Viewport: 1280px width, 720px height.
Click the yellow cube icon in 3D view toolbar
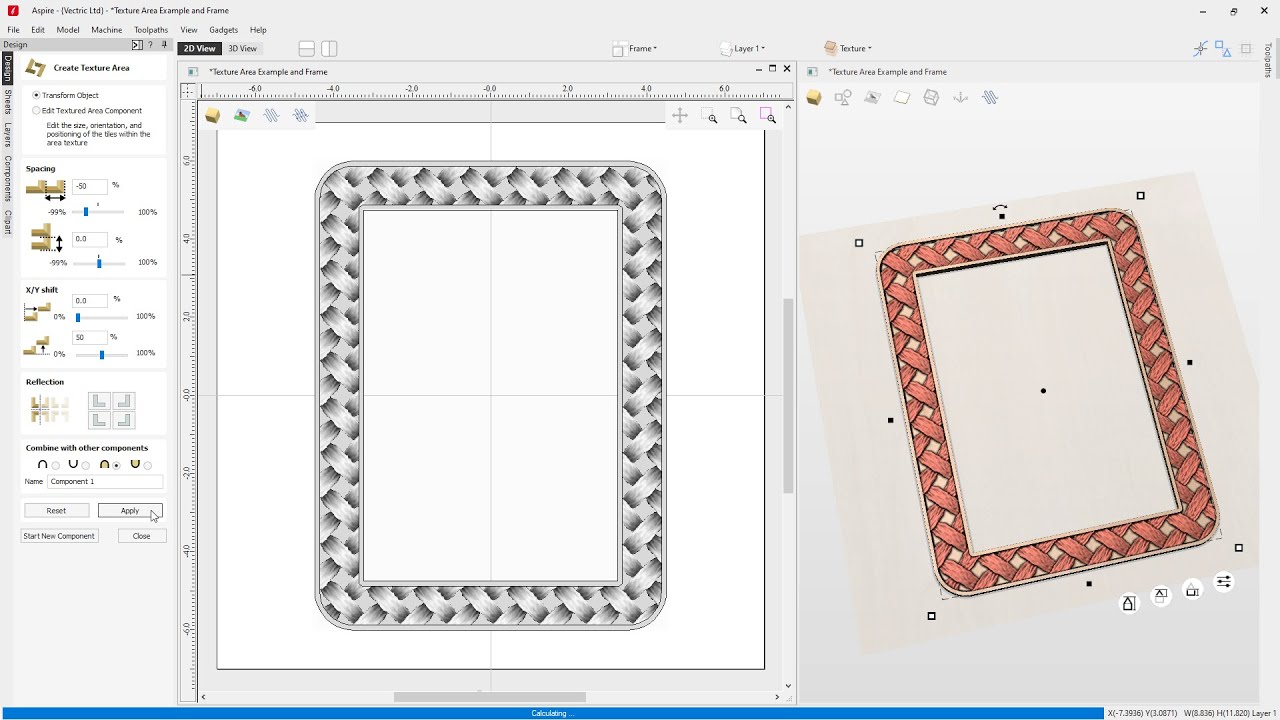[814, 97]
